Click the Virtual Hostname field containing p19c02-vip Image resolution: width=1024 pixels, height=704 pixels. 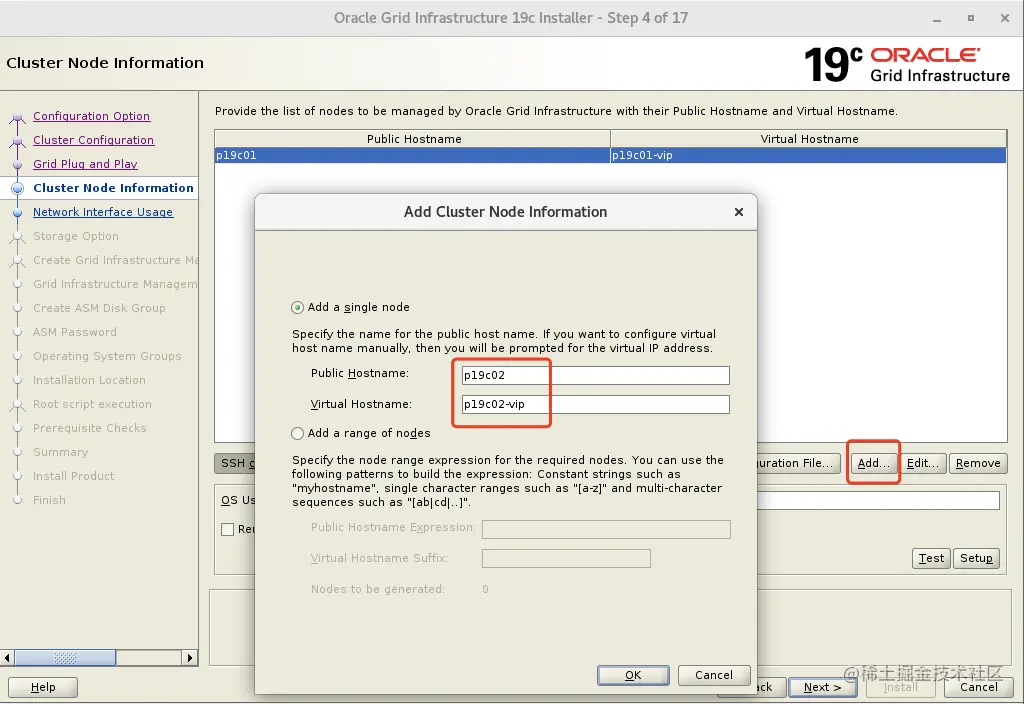coord(595,404)
